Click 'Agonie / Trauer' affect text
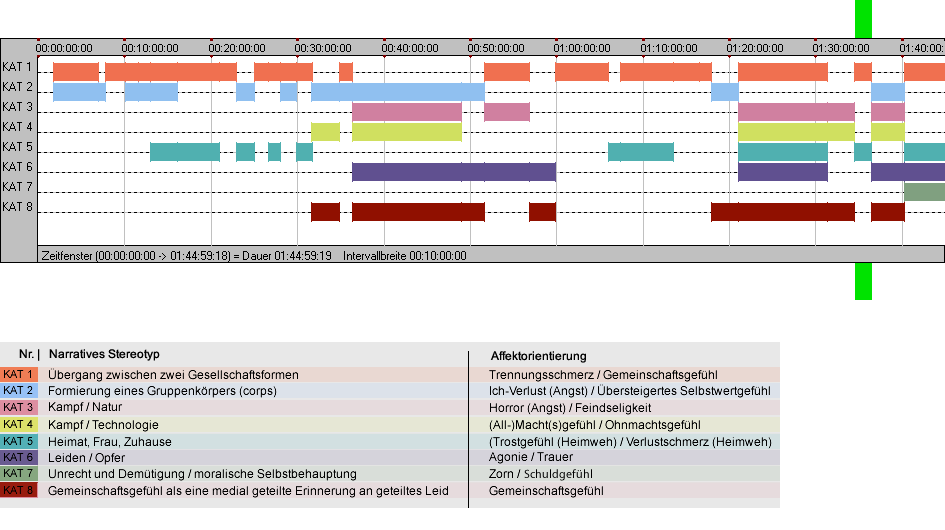 point(531,457)
